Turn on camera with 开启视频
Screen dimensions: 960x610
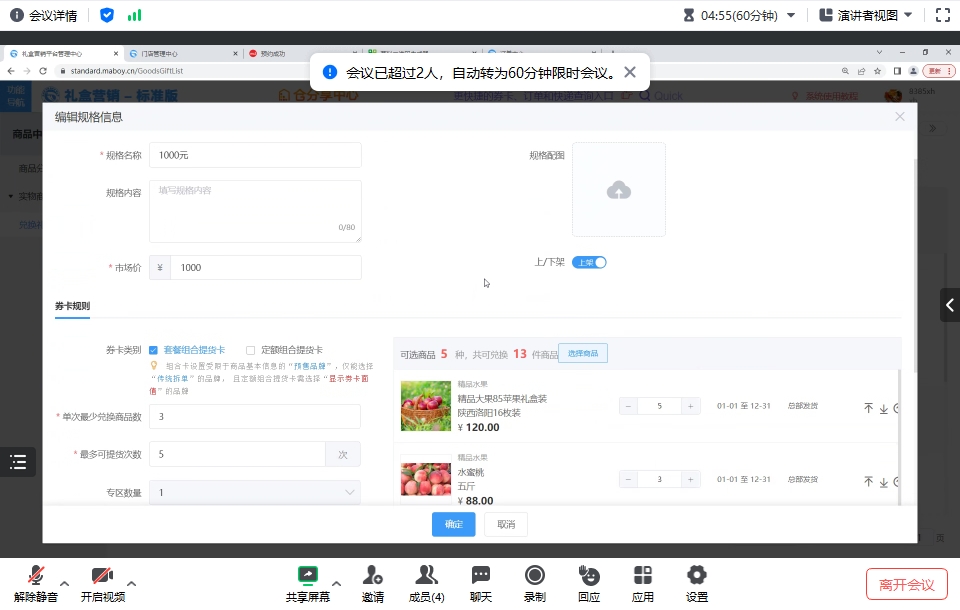click(102, 576)
